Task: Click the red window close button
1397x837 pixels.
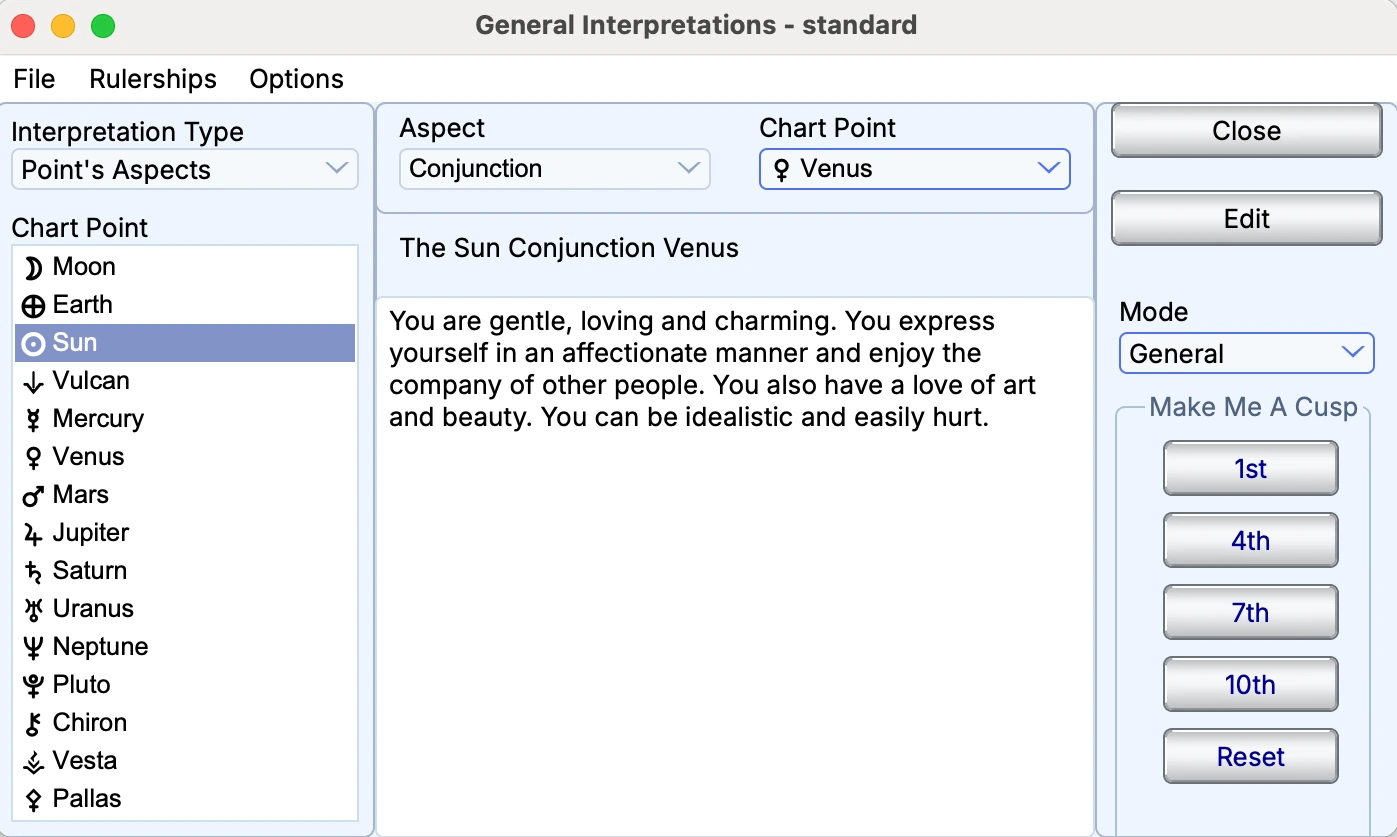Action: tap(23, 26)
